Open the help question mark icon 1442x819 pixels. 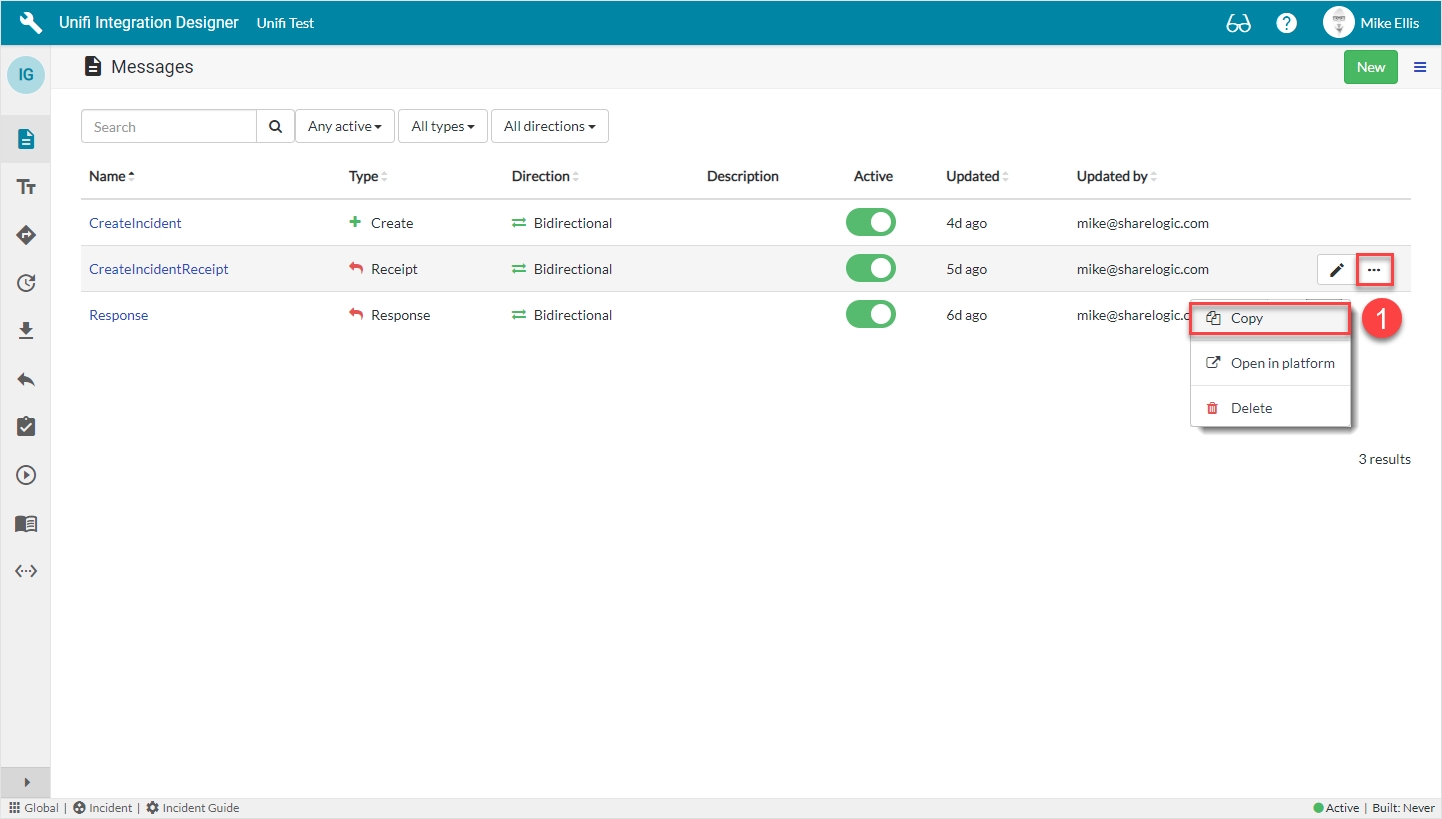1286,23
